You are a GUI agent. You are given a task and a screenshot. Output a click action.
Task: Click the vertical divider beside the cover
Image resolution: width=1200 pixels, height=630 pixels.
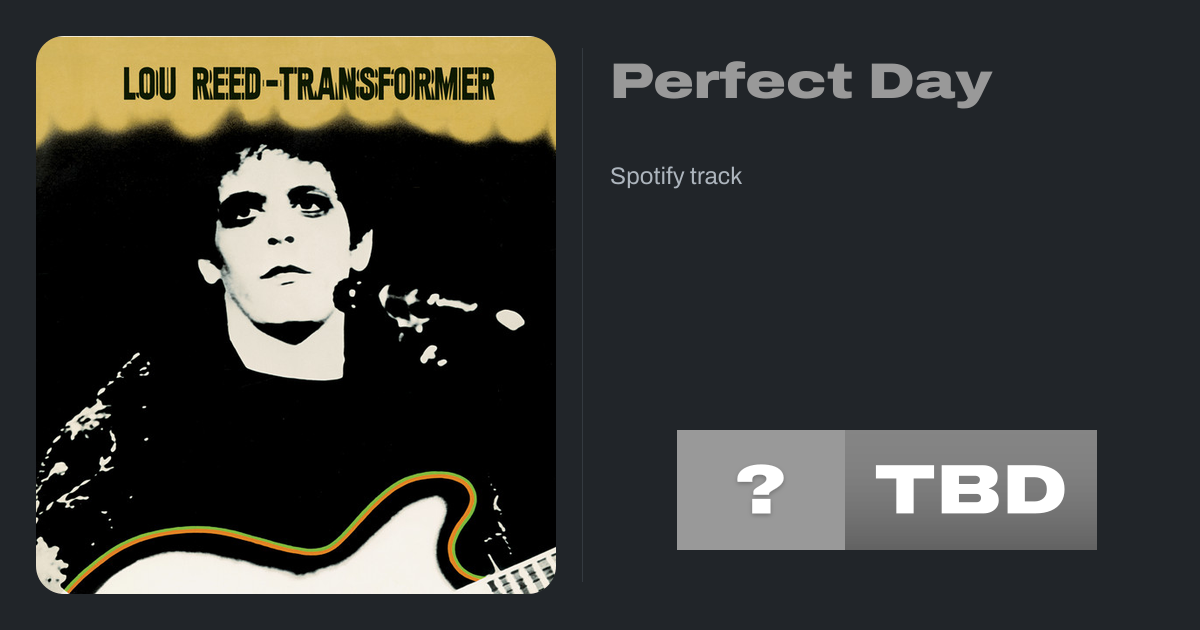click(x=582, y=315)
